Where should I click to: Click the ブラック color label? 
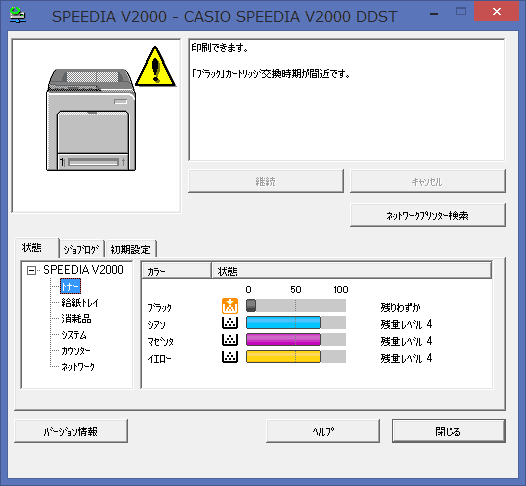(x=160, y=307)
